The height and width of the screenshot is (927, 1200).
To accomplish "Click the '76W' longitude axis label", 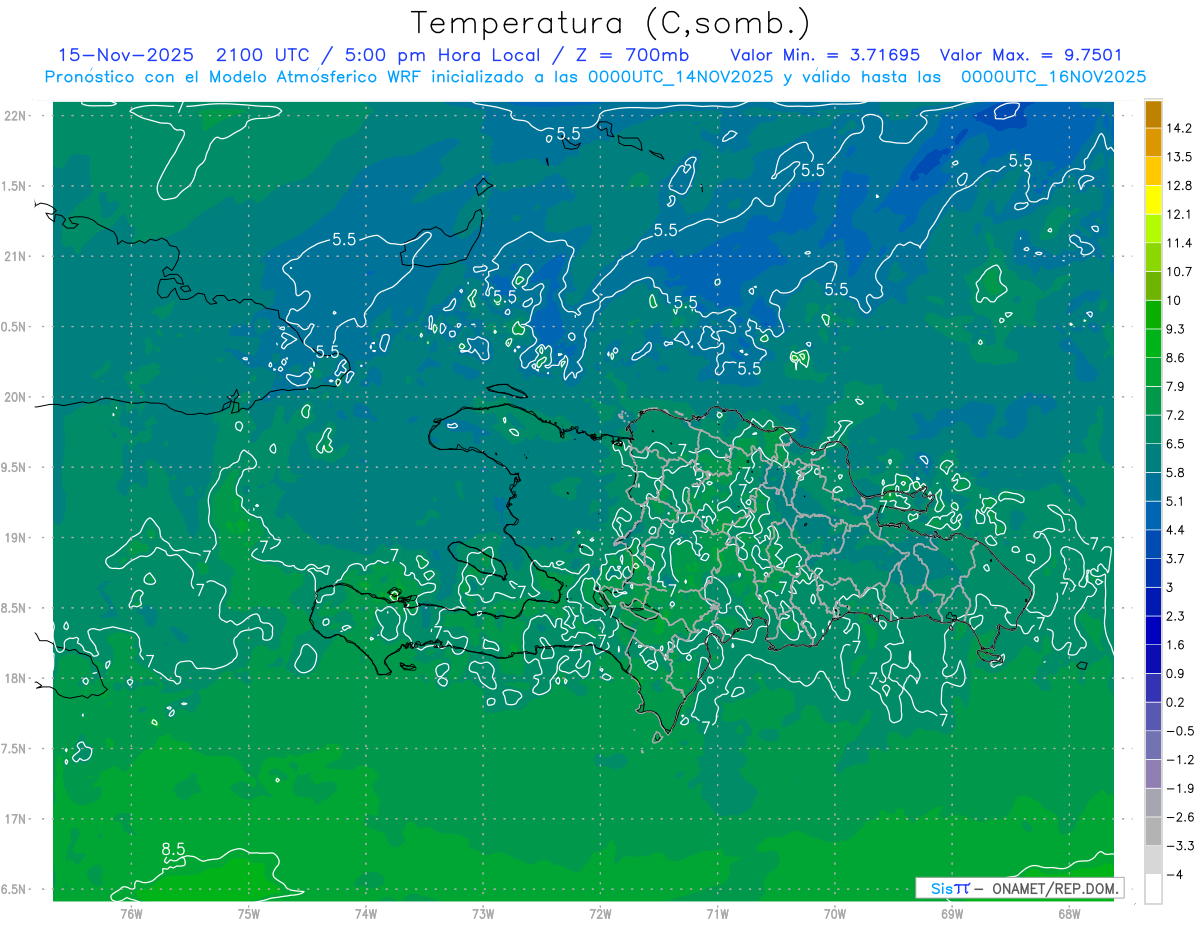I will coord(131,914).
